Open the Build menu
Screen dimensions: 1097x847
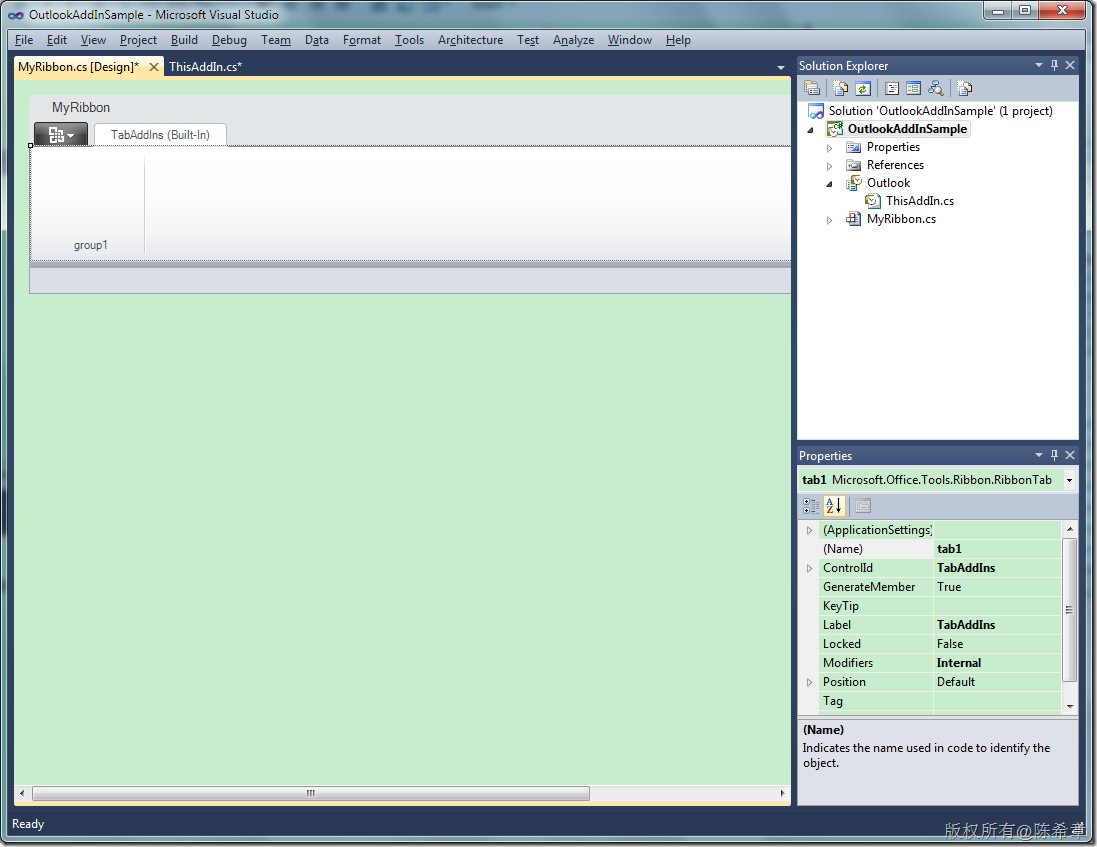[184, 40]
